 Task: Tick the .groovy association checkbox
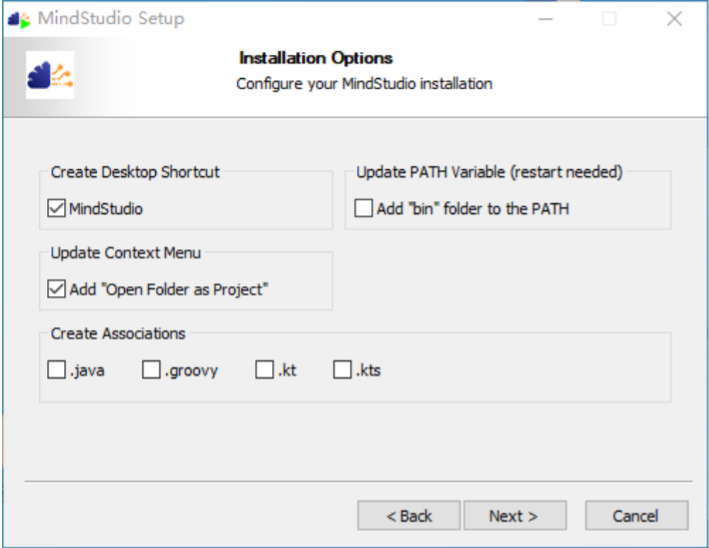tap(151, 370)
